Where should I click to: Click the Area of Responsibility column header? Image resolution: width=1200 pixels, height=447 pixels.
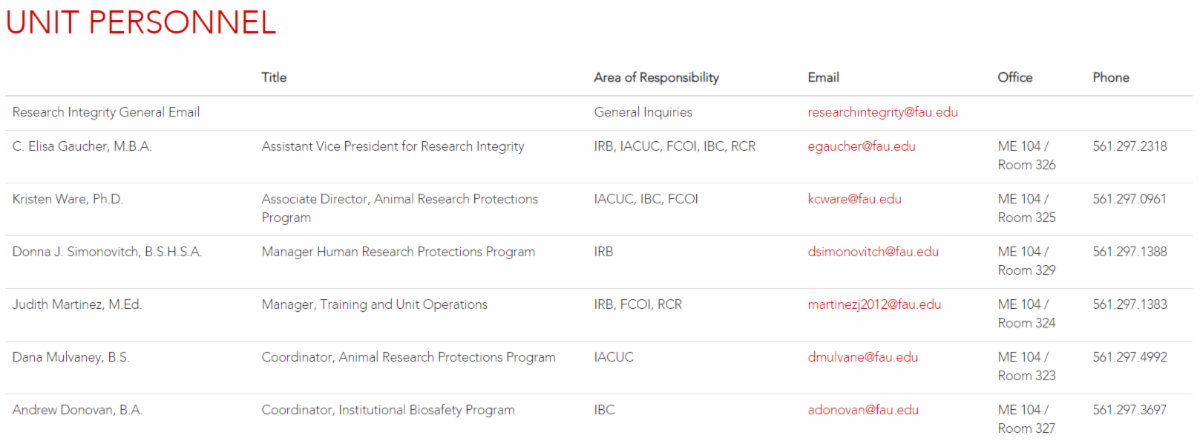(x=656, y=78)
